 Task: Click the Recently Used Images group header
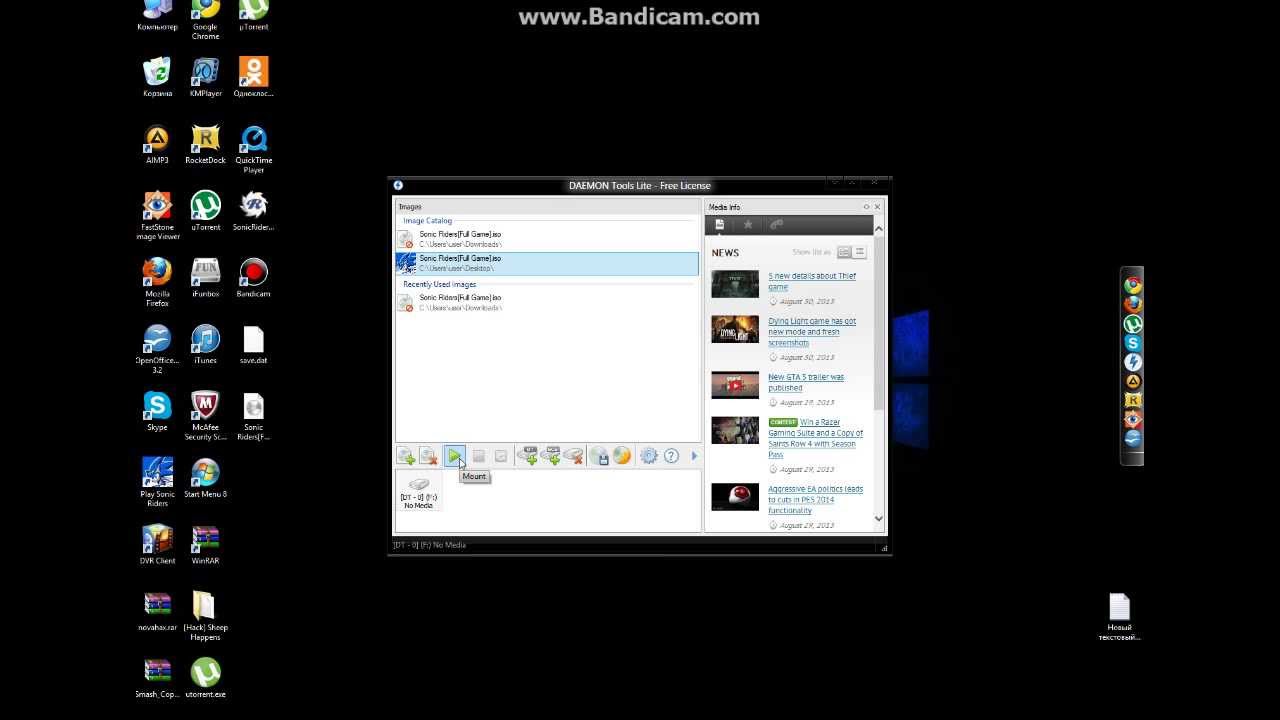[x=440, y=285]
